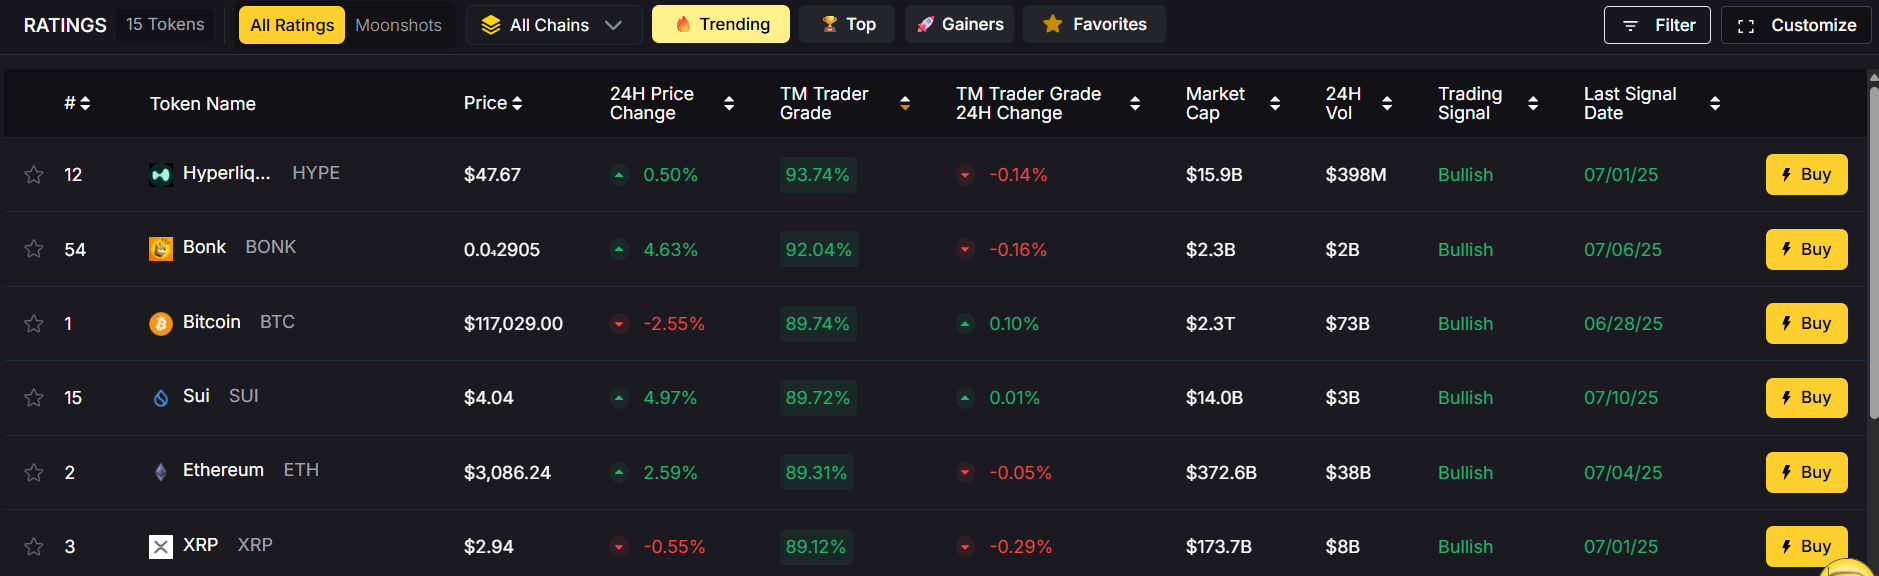Image resolution: width=1879 pixels, height=576 pixels.
Task: Open the All Chains dropdown
Action: click(554, 25)
